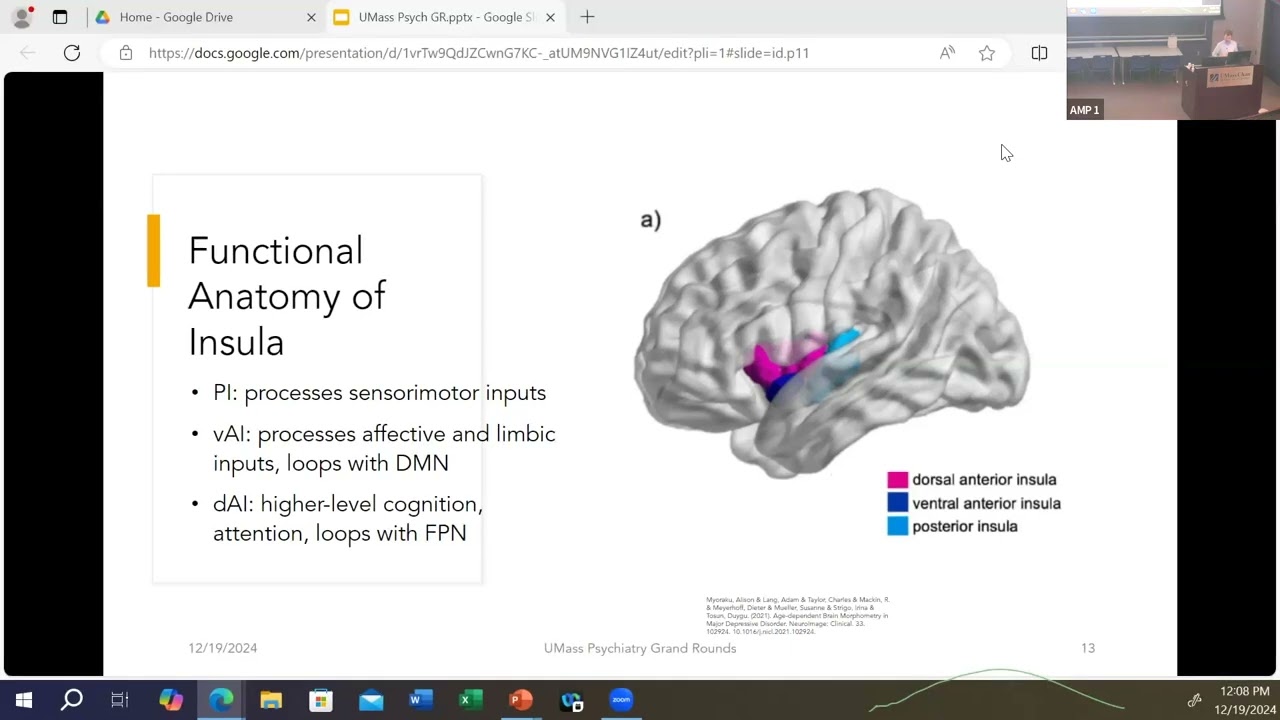This screenshot has width=1280, height=720.
Task: Click the Microsoft Edge taskbar icon
Action: (x=221, y=700)
